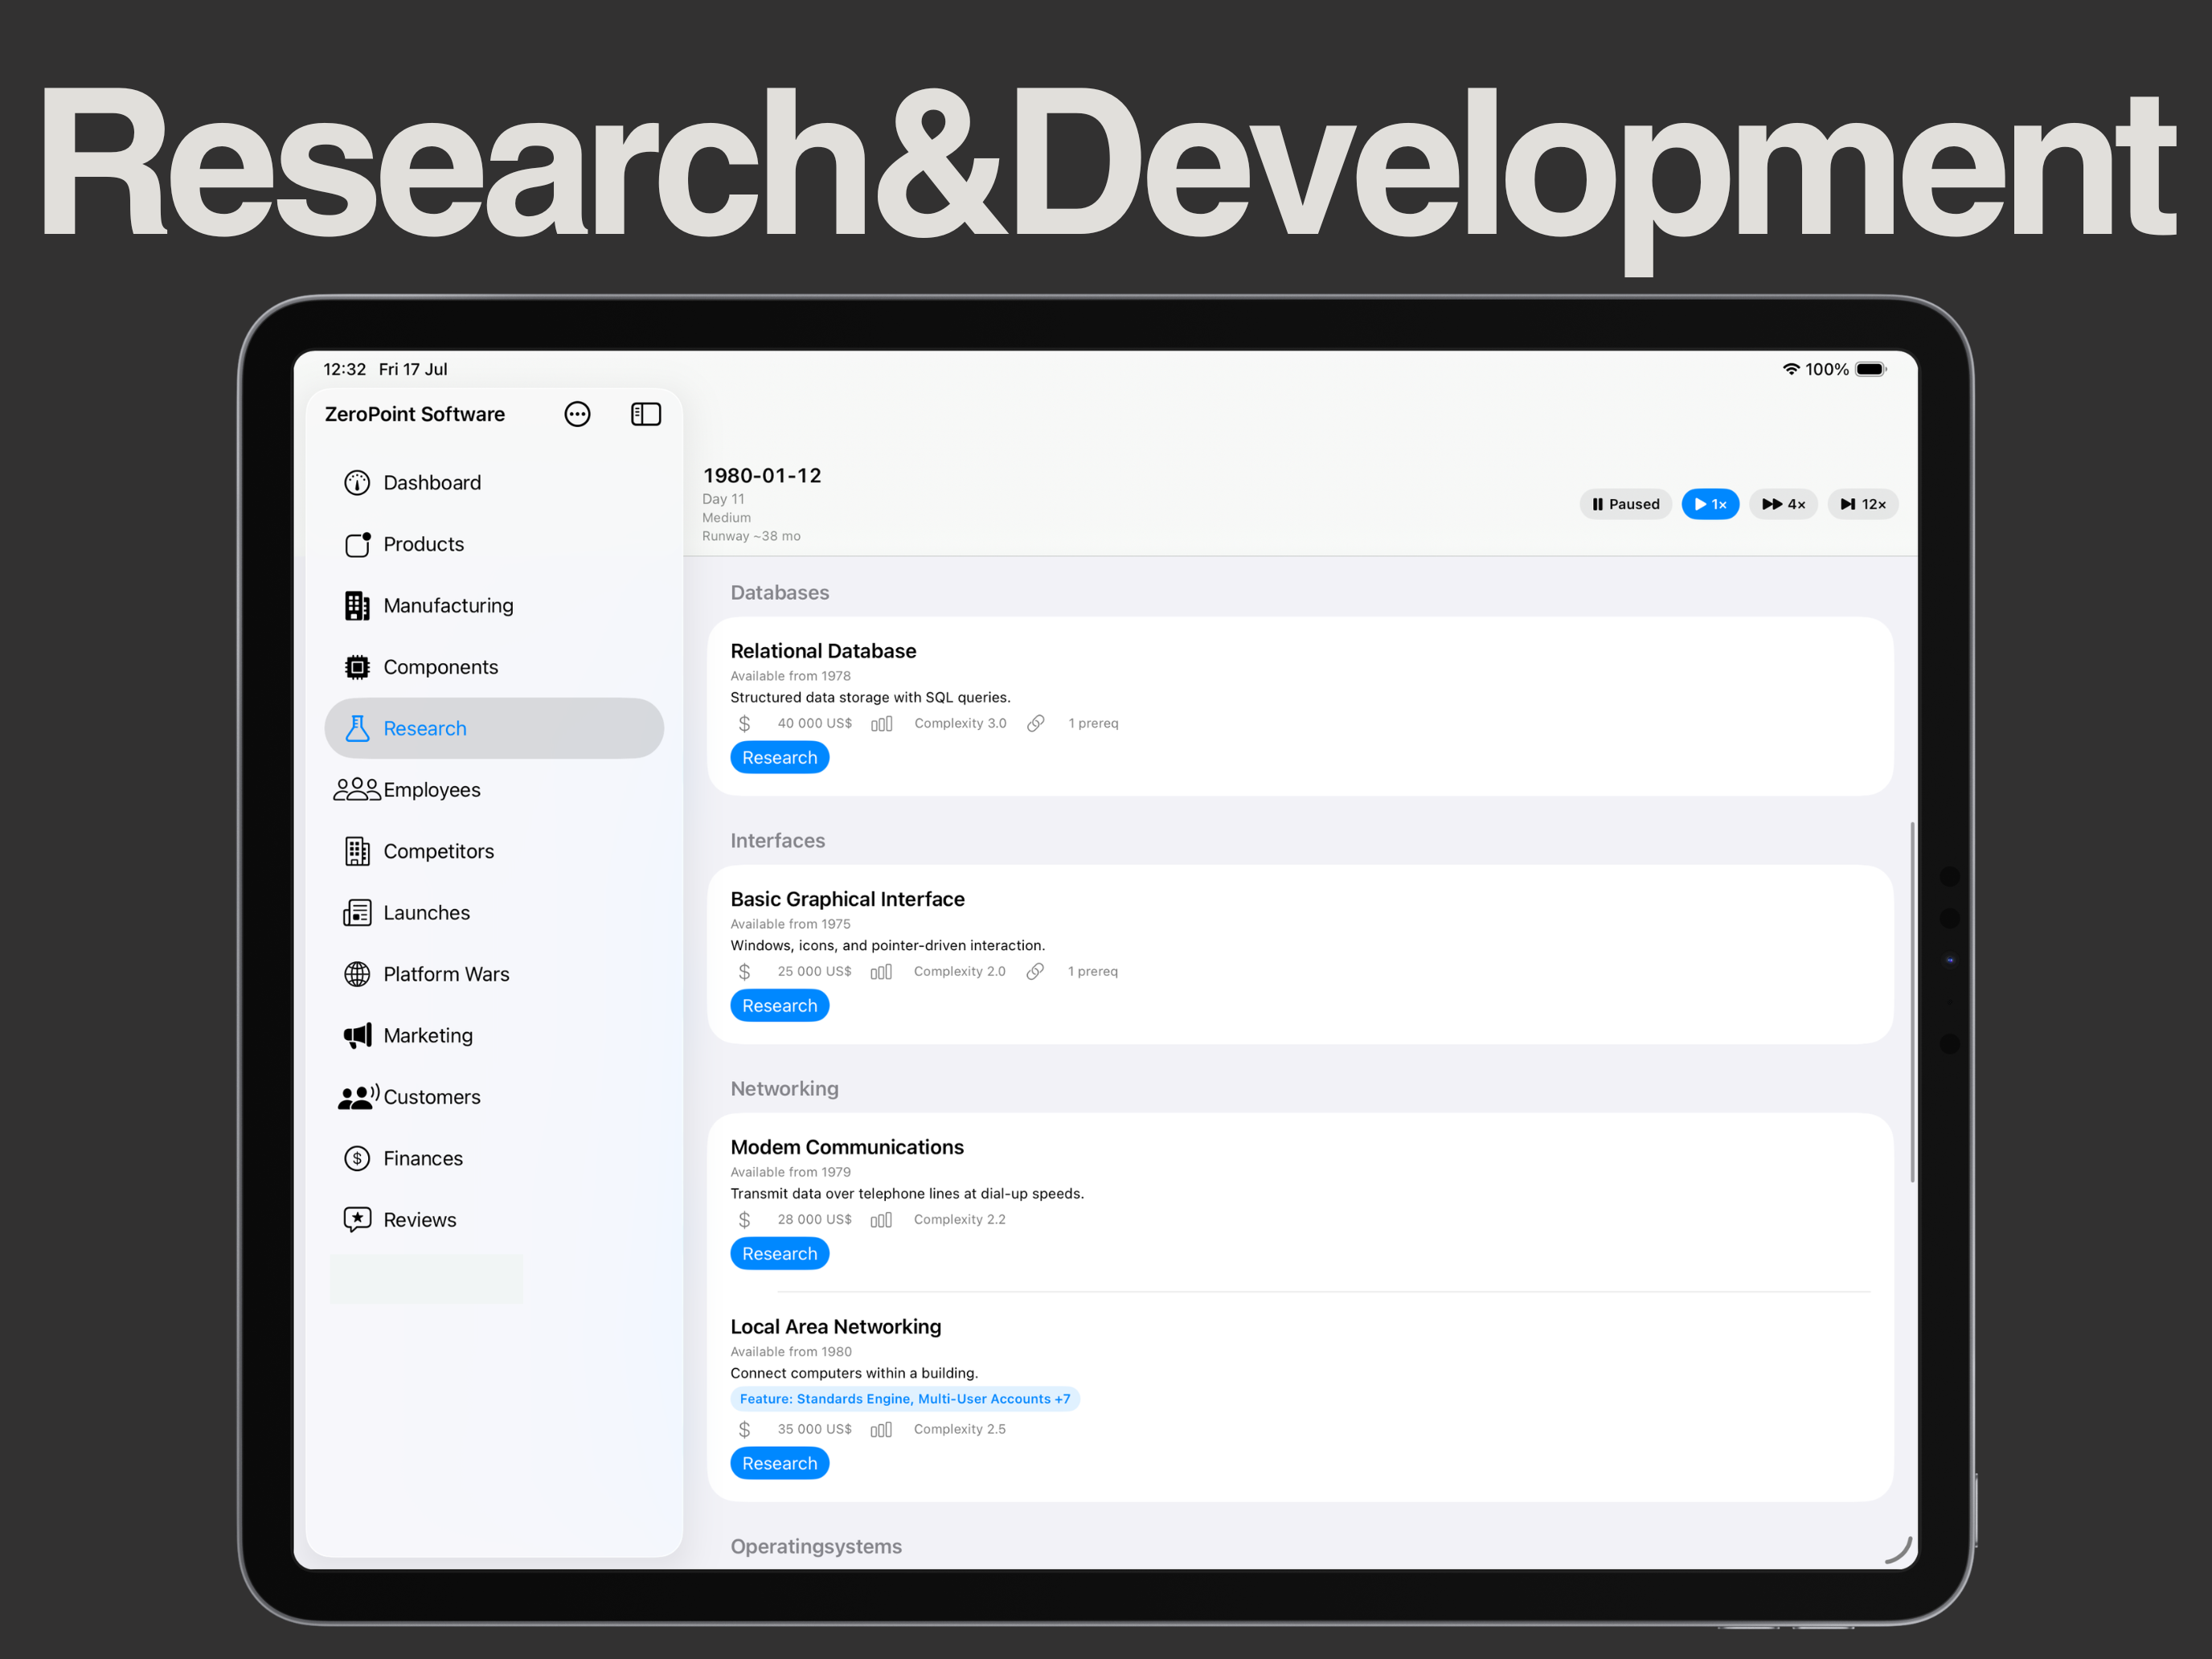Open the more options ellipsis menu

click(577, 414)
